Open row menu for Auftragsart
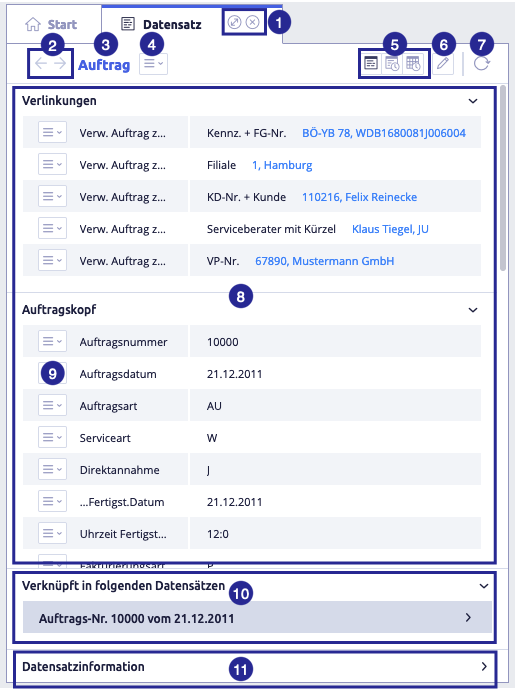The width and height of the screenshot is (516, 689). [x=52, y=406]
